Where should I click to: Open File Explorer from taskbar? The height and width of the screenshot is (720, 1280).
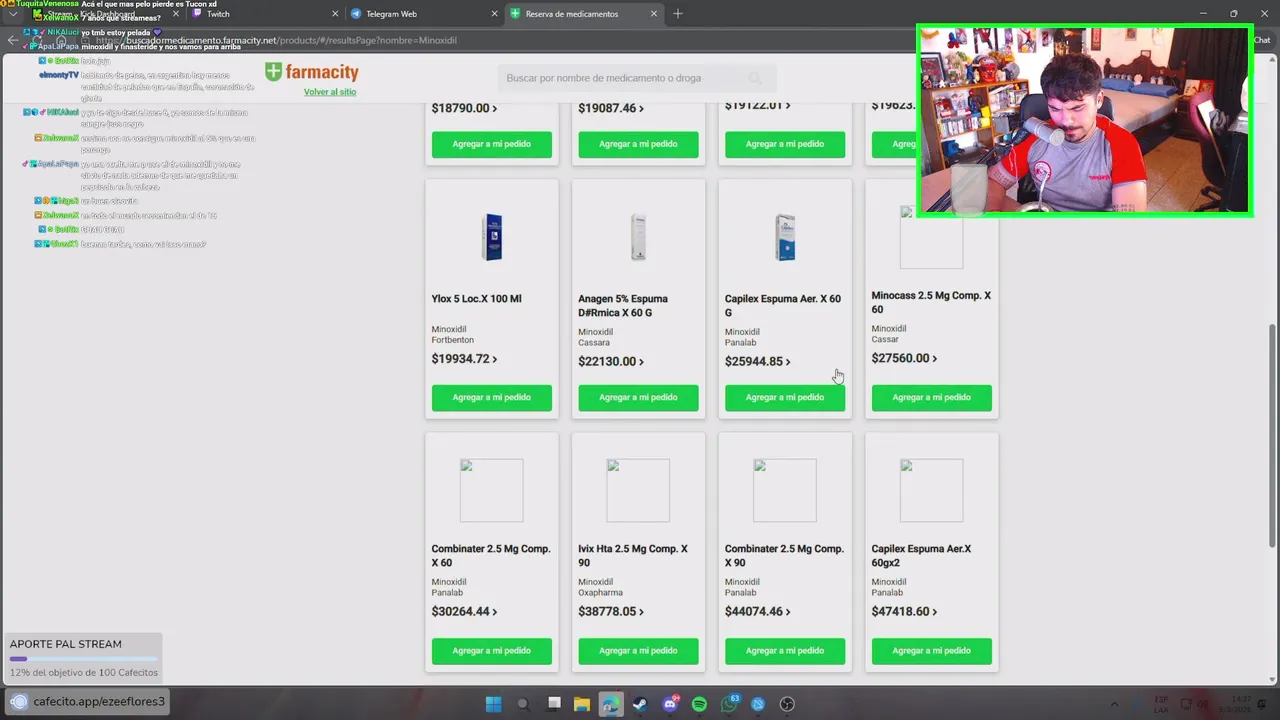click(581, 704)
